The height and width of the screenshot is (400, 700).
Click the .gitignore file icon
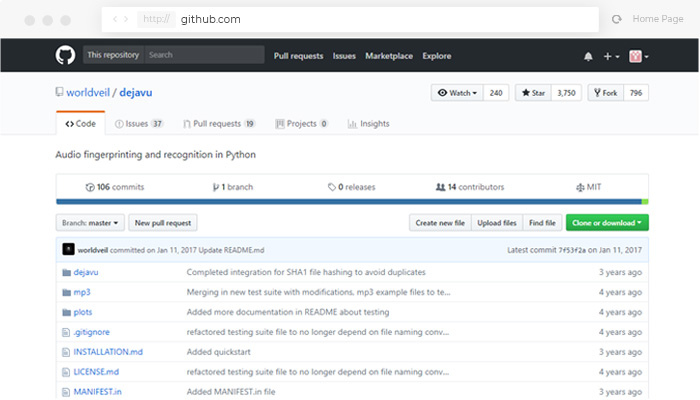point(66,332)
